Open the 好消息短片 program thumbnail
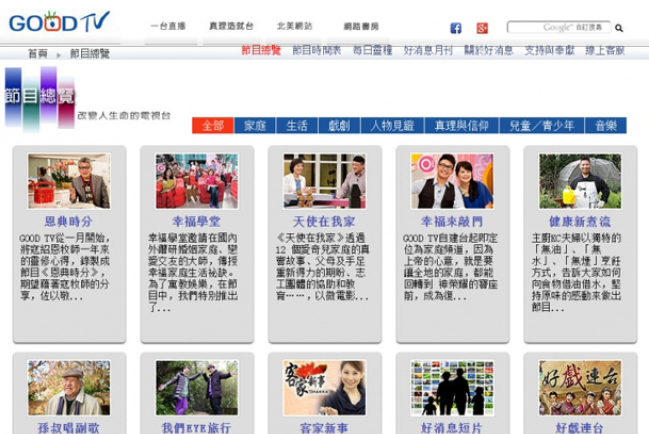The width and height of the screenshot is (649, 434). tap(452, 388)
